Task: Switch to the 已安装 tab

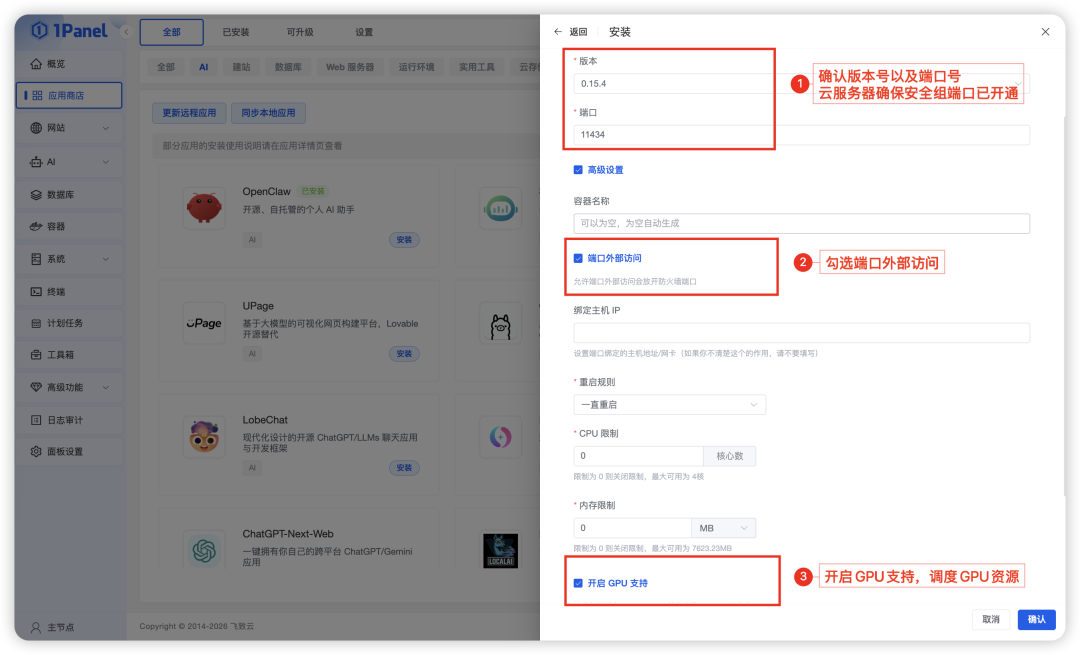Action: click(236, 32)
